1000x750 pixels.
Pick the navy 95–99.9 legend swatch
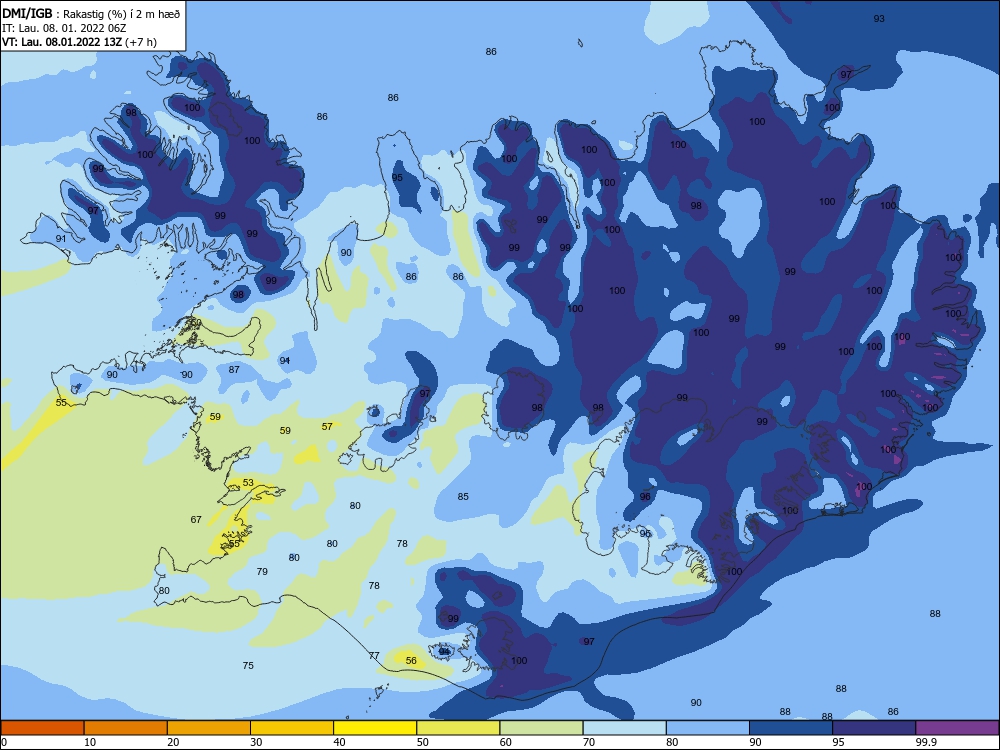[x=874, y=728]
